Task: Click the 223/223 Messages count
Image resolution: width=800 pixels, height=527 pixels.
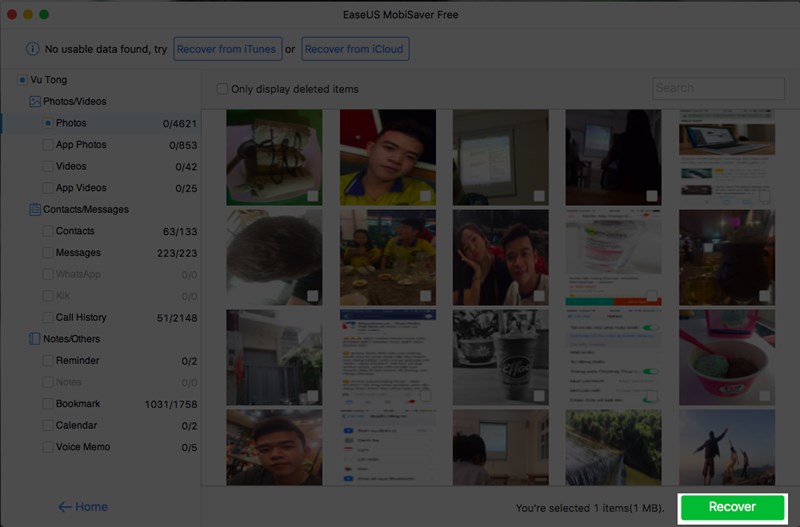Action: click(177, 254)
